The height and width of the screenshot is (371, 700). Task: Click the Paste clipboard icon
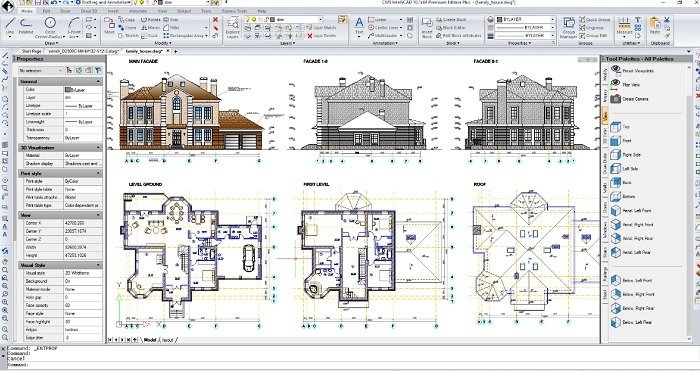pos(655,26)
